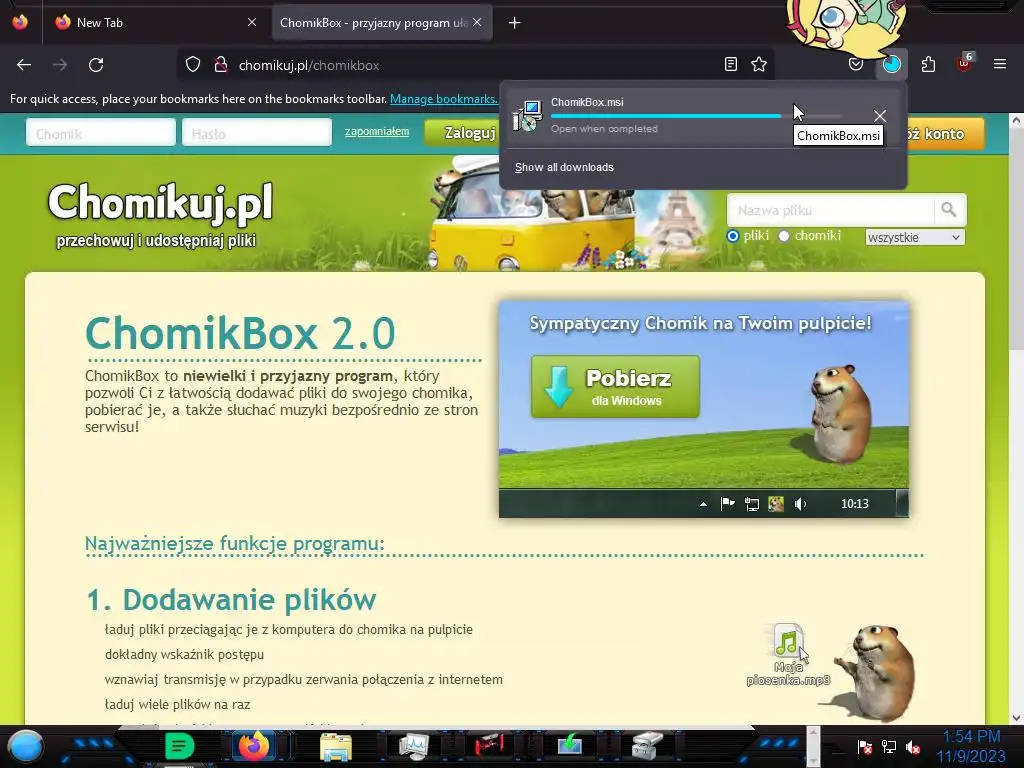Click the Action Center flag tray icon
This screenshot has height=768, width=1024.
coord(865,746)
